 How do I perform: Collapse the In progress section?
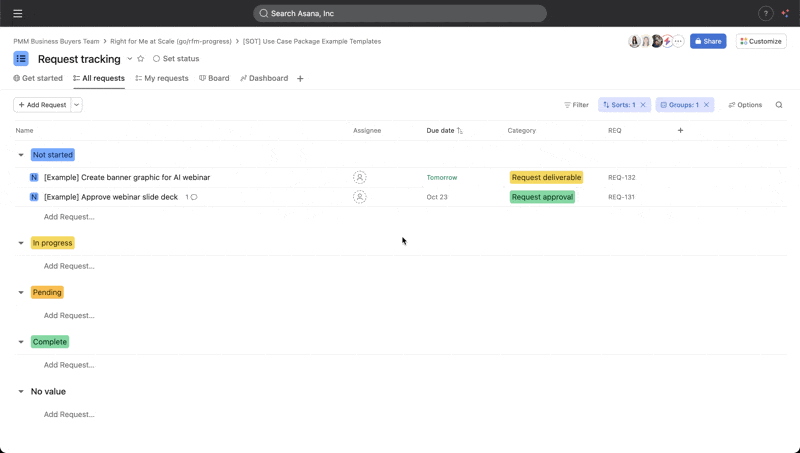click(21, 243)
